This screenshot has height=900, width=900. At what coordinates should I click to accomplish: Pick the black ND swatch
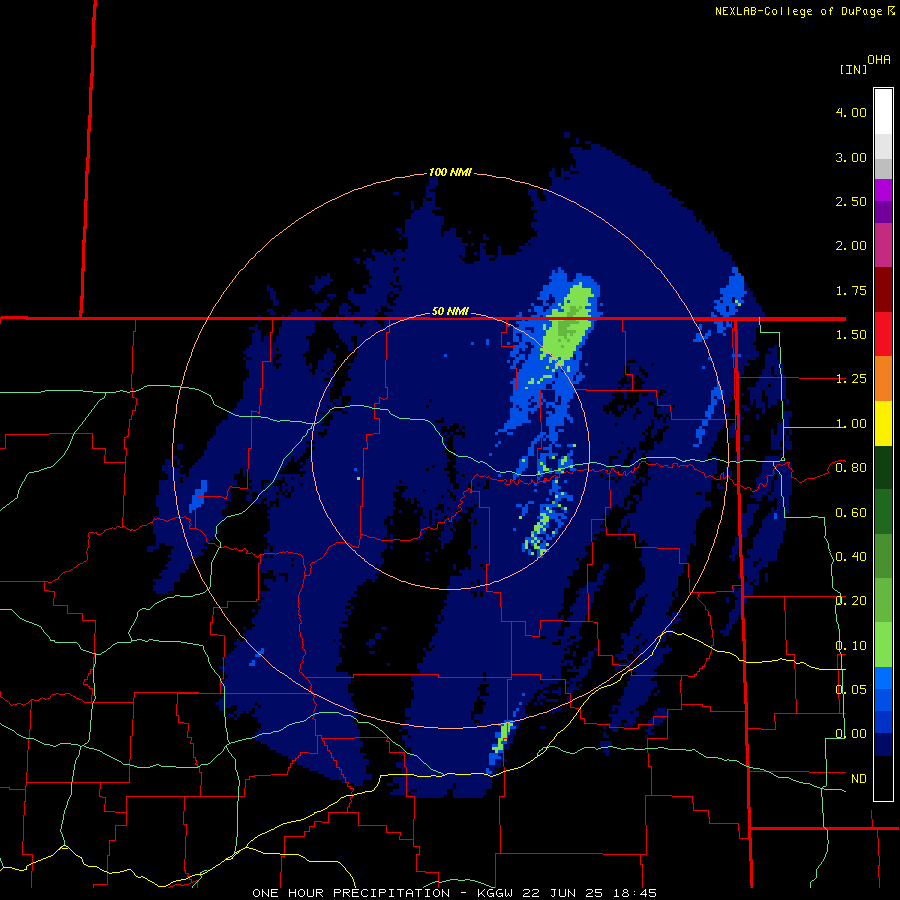click(883, 778)
